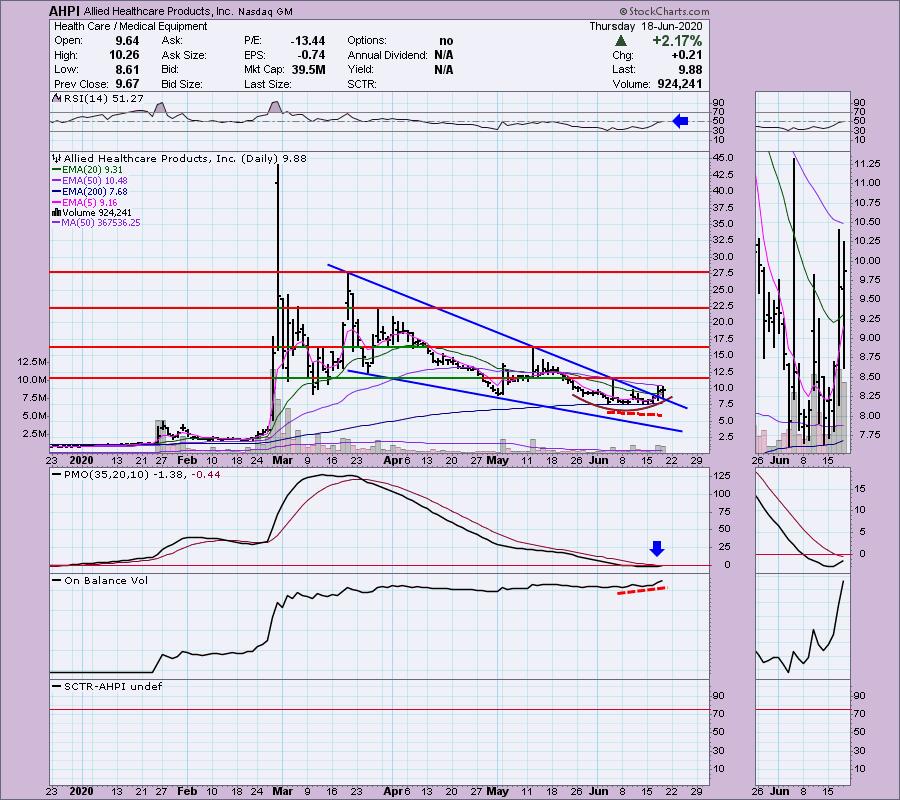This screenshot has height=800, width=900.
Task: Click N/A next to Annual Dividend
Action: click(444, 55)
